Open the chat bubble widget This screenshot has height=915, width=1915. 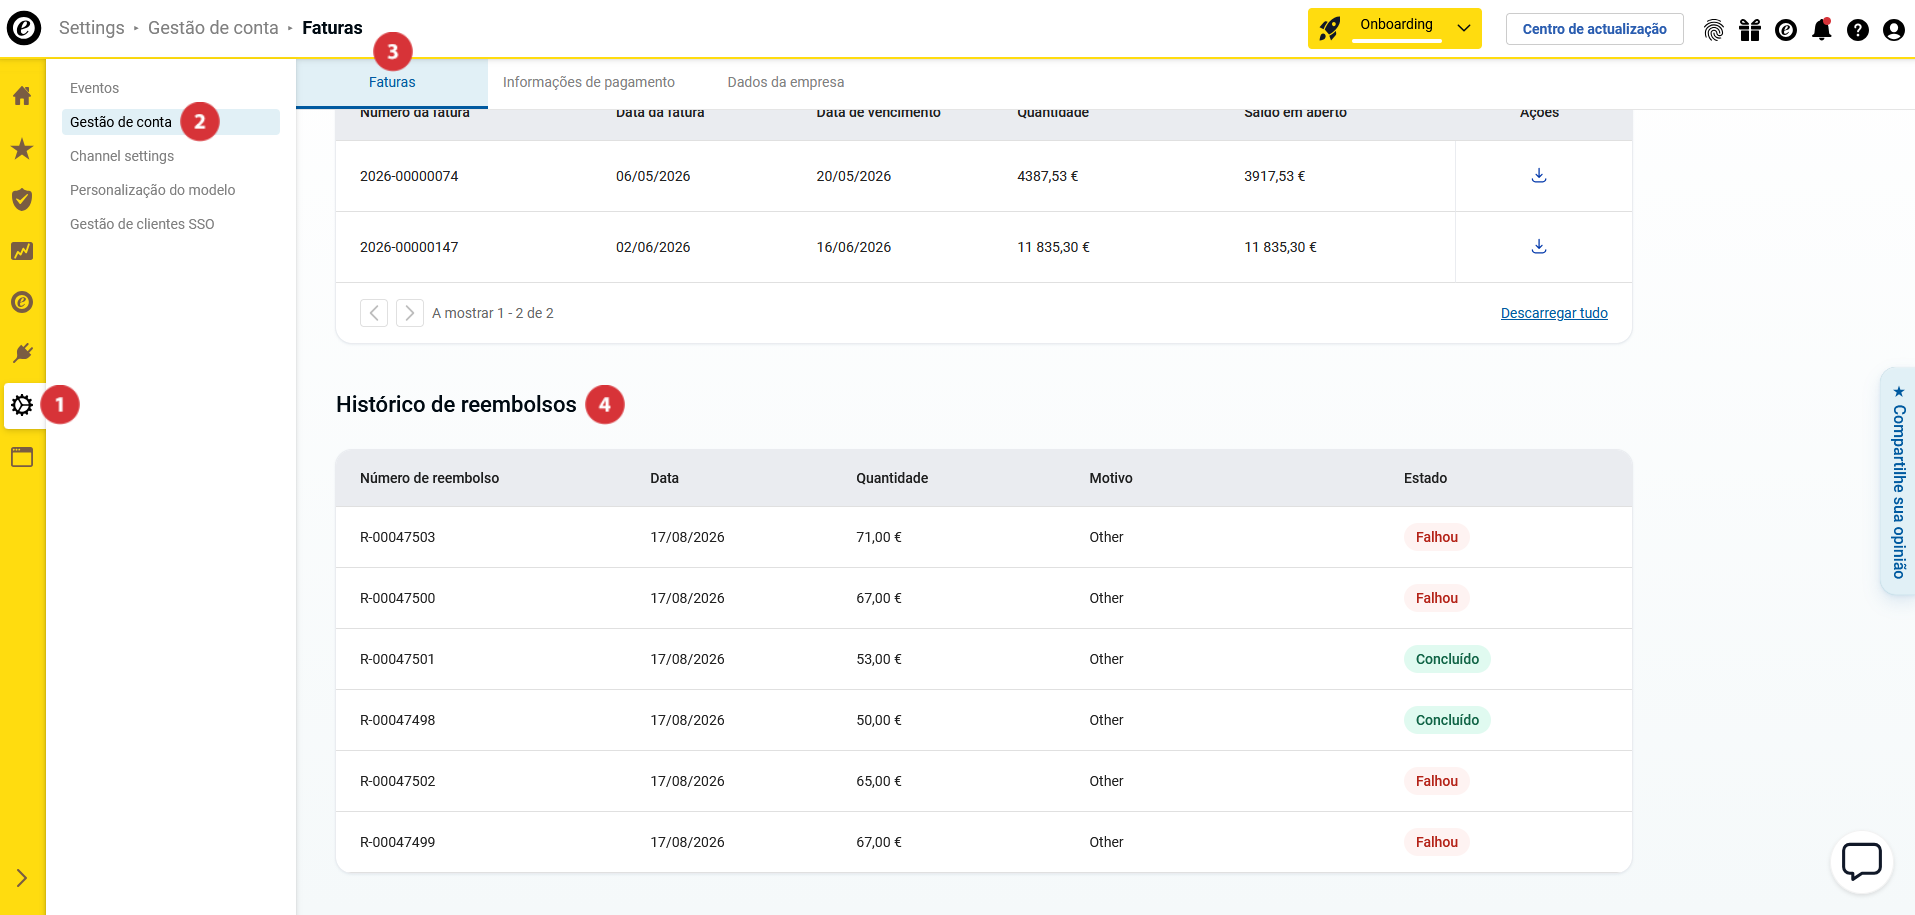point(1862,862)
